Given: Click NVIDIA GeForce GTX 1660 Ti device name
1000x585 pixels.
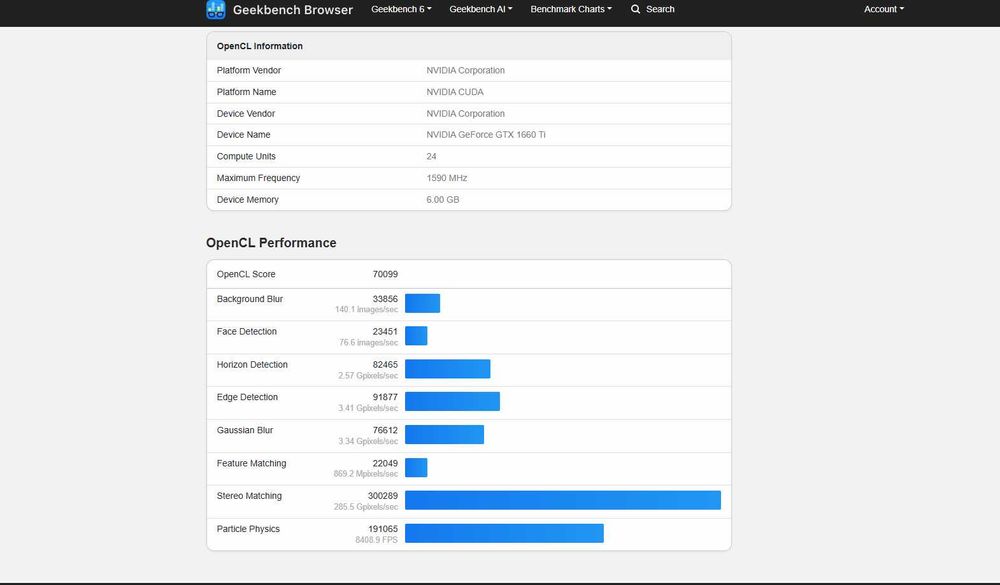Looking at the screenshot, I should (x=486, y=135).
